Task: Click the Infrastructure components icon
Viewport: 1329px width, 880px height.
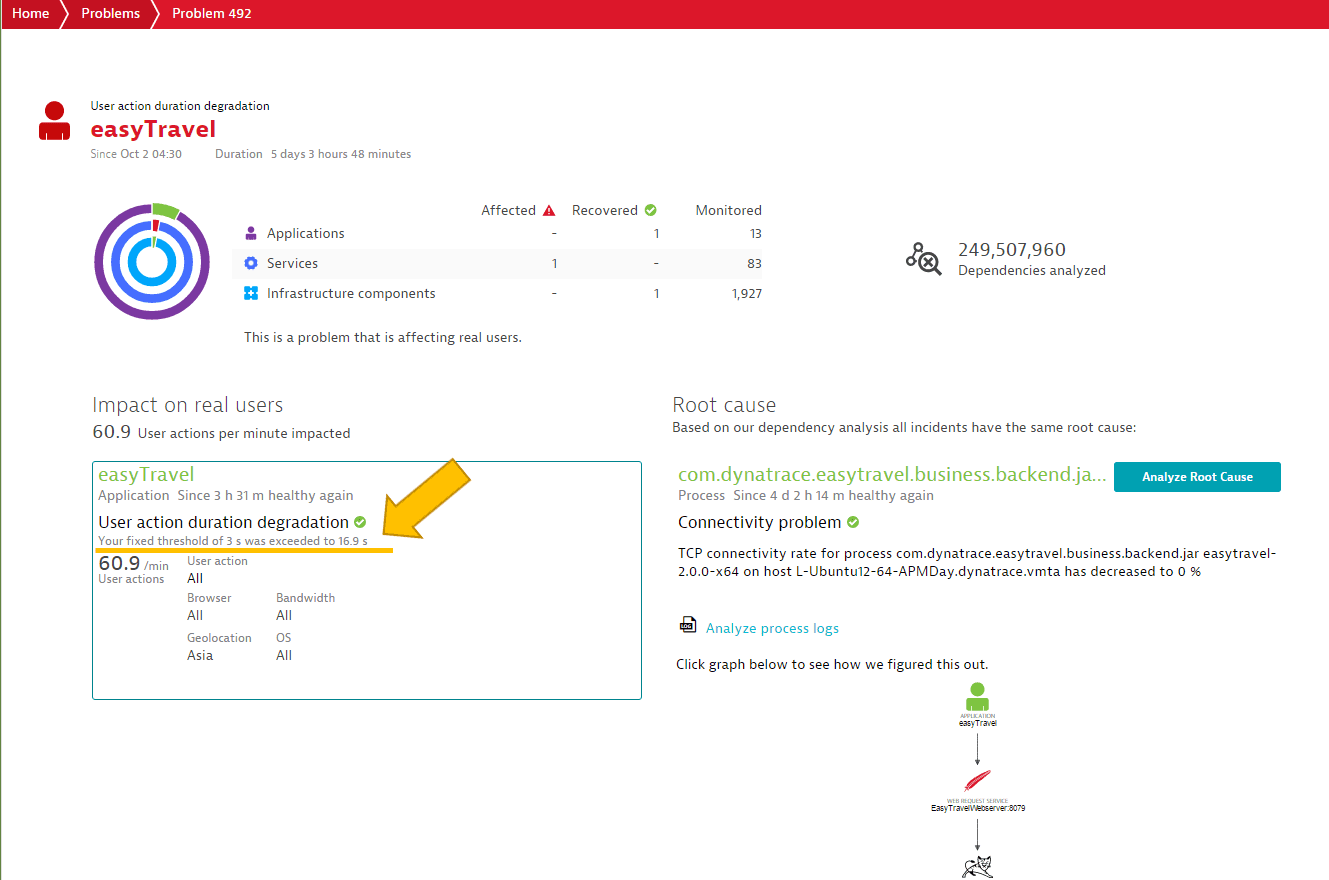Action: pyautogui.click(x=251, y=293)
